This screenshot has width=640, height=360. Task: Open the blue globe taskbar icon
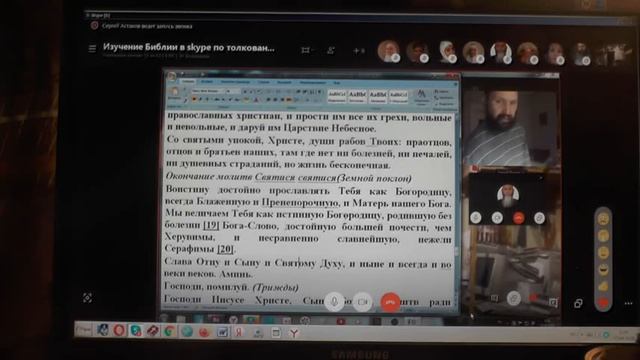pyautogui.click(x=187, y=331)
